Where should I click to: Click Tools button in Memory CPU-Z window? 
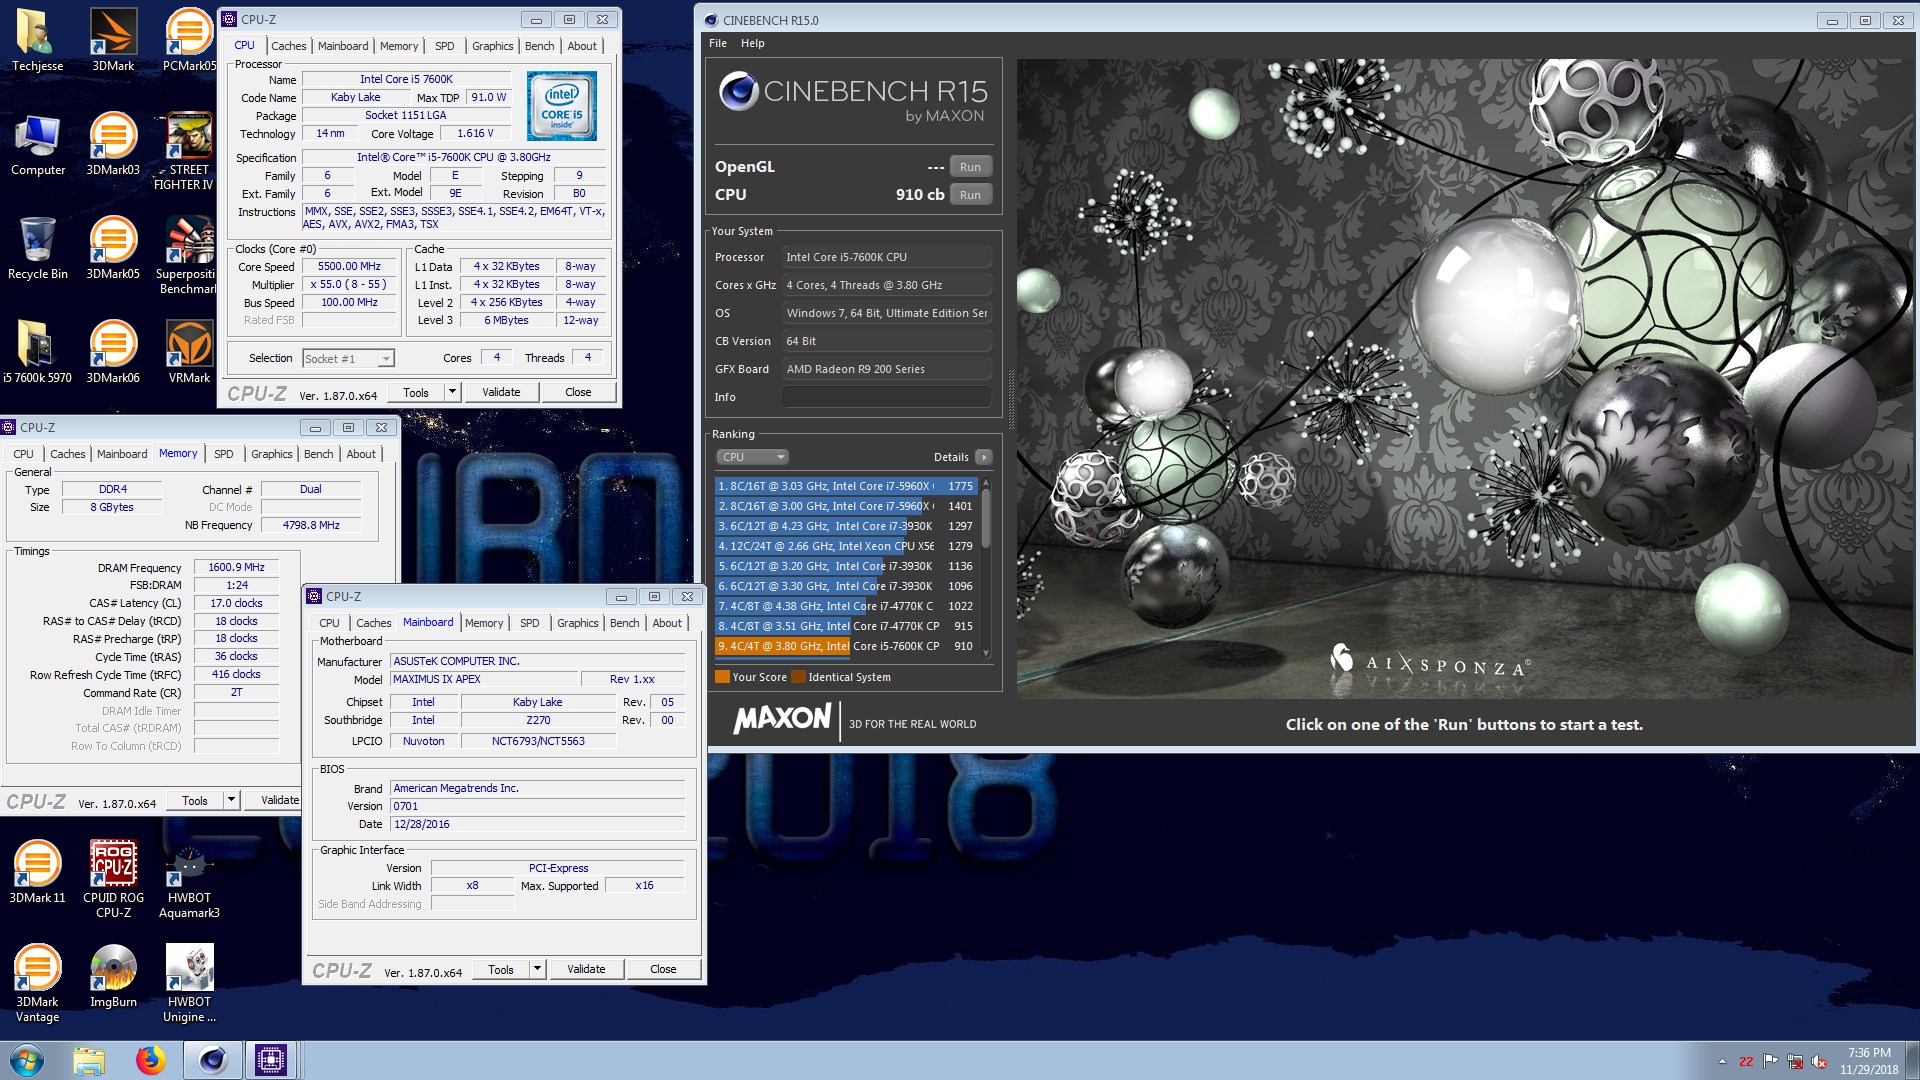pyautogui.click(x=195, y=800)
